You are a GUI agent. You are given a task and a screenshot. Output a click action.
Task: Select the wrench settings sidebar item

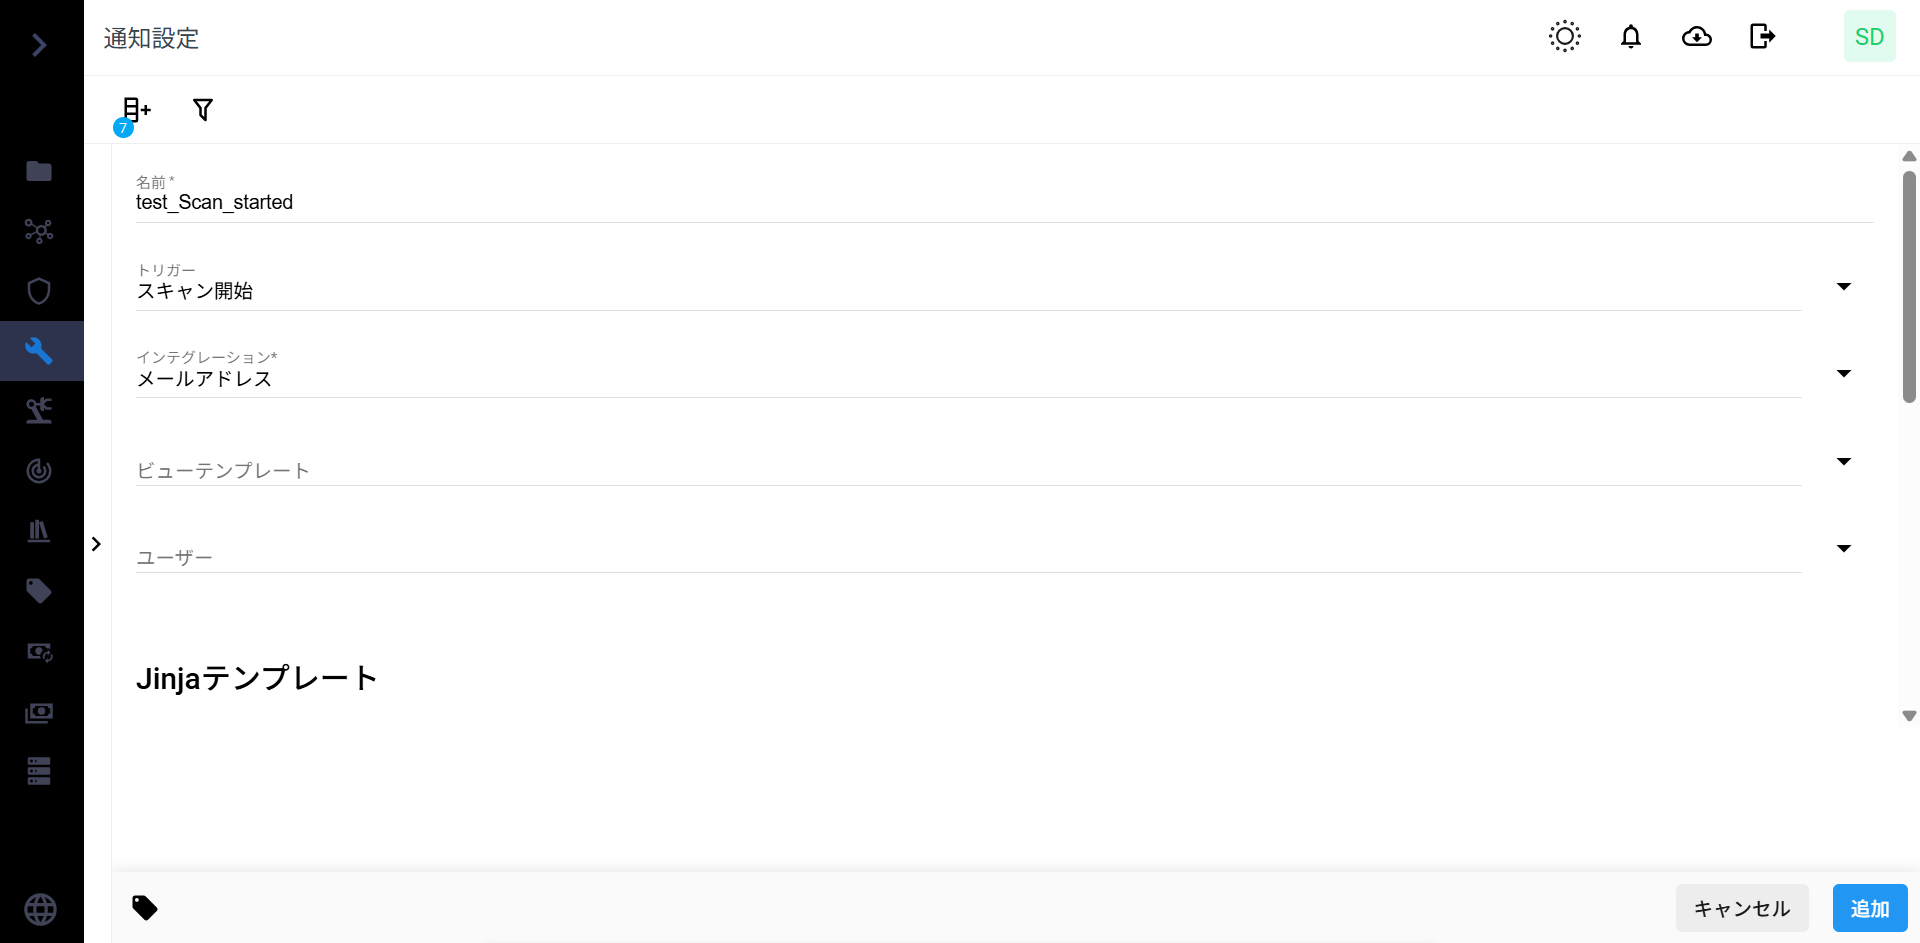(x=39, y=351)
